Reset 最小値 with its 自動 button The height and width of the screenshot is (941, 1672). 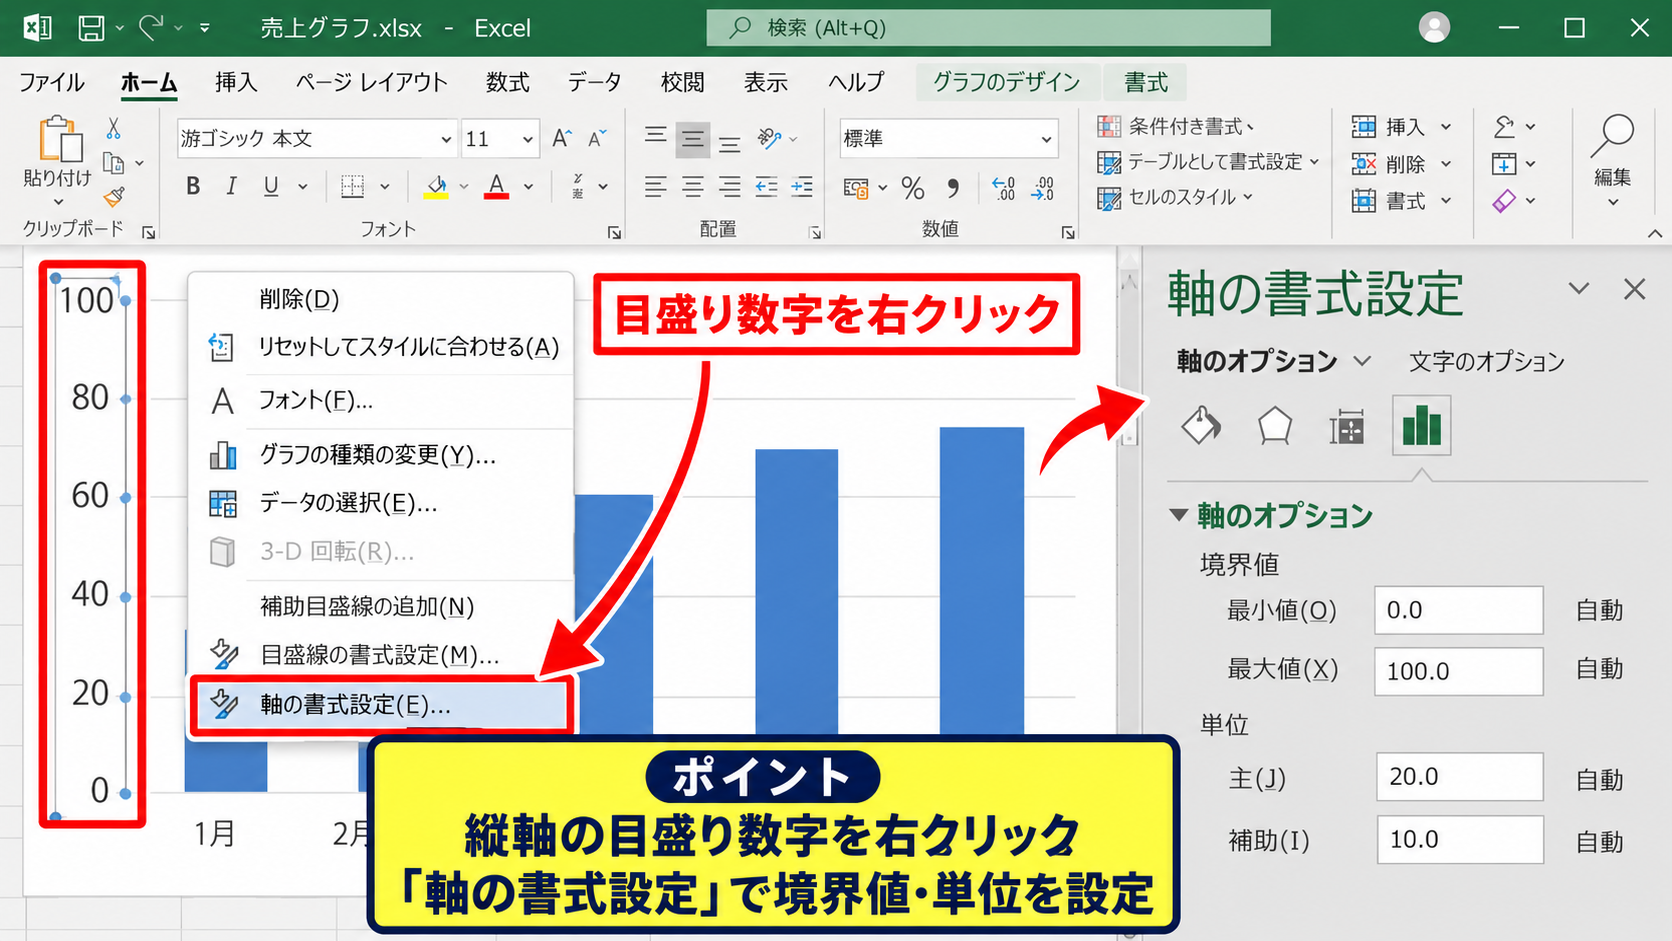[1599, 610]
